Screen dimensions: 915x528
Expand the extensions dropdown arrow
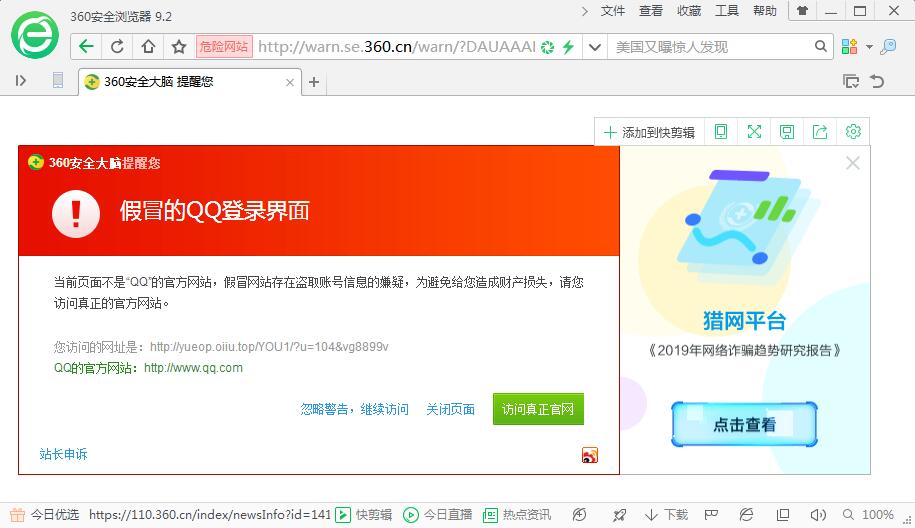[x=869, y=47]
